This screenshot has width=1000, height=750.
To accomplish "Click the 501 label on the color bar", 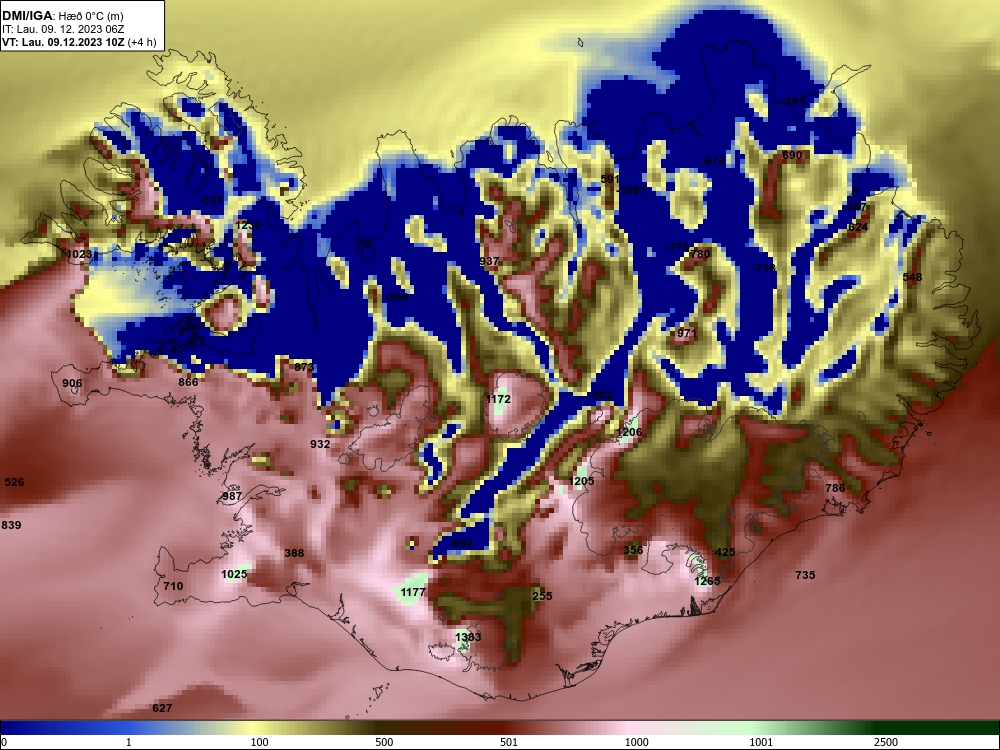I will tap(509, 742).
